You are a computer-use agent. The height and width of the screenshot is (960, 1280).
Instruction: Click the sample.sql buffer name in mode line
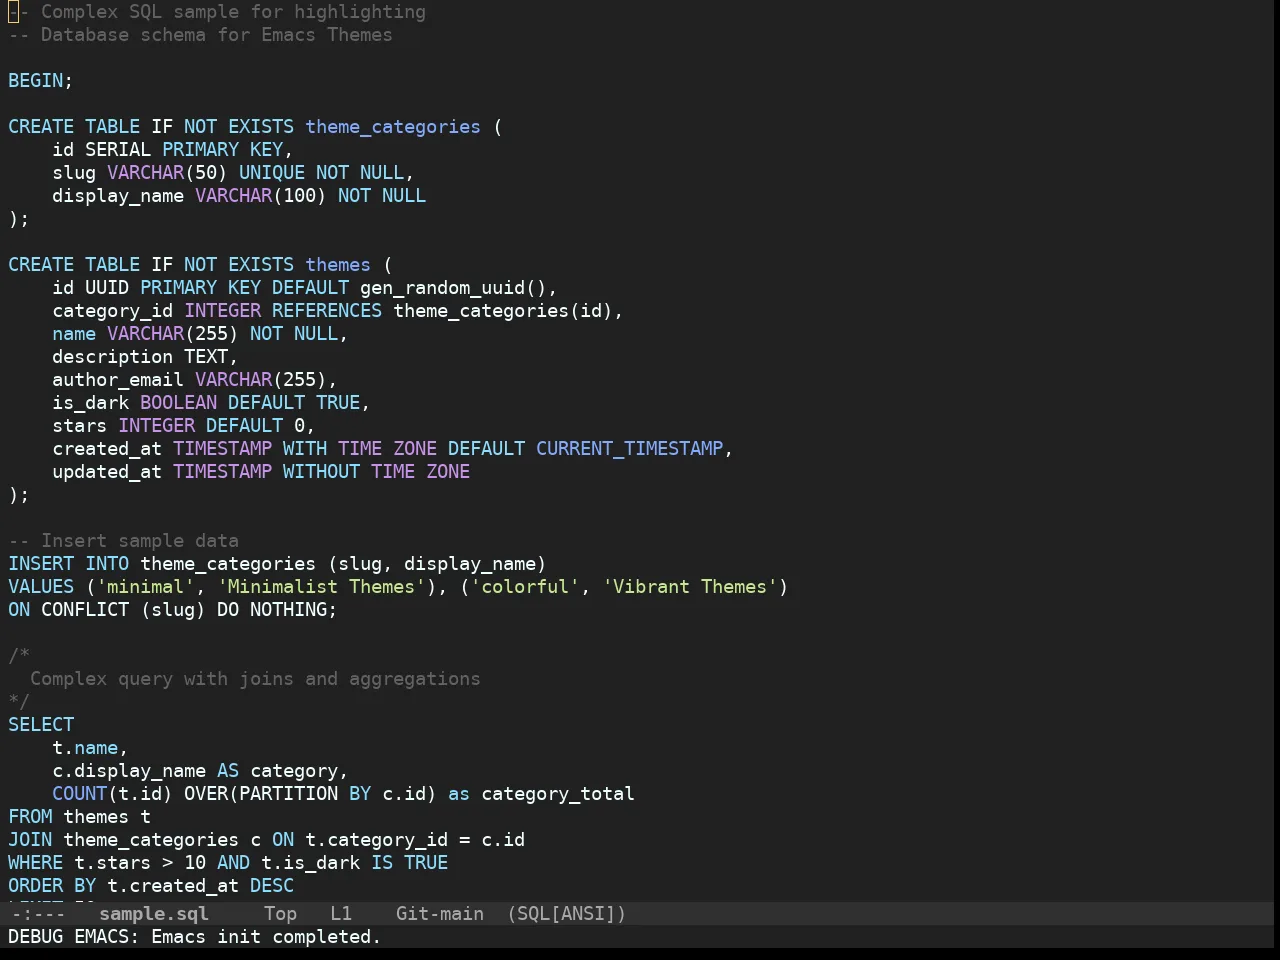point(154,914)
